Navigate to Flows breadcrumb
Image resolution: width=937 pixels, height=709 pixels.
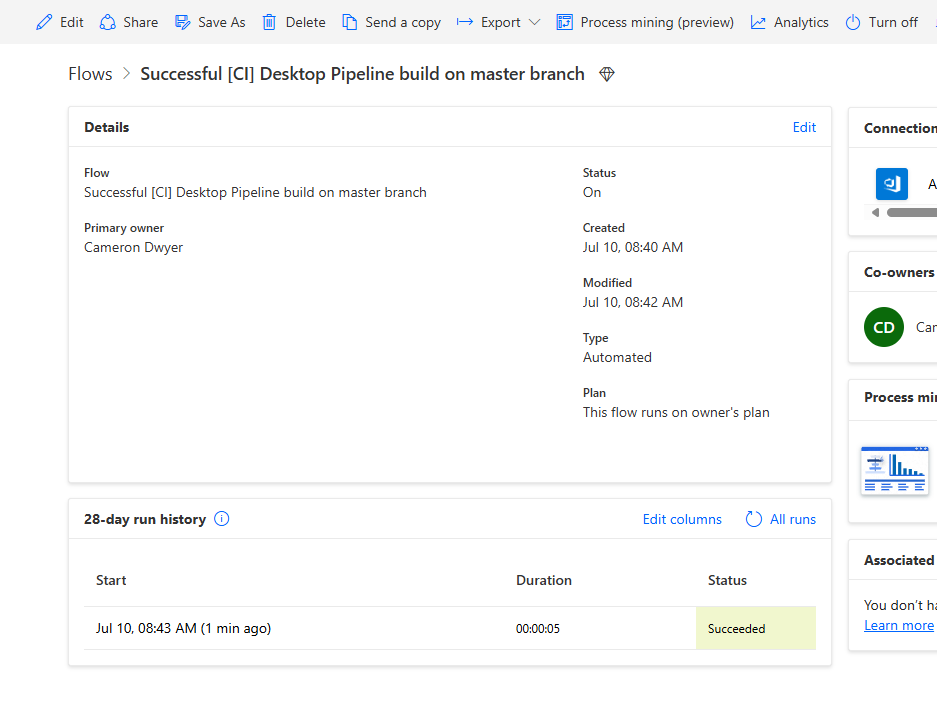point(90,74)
